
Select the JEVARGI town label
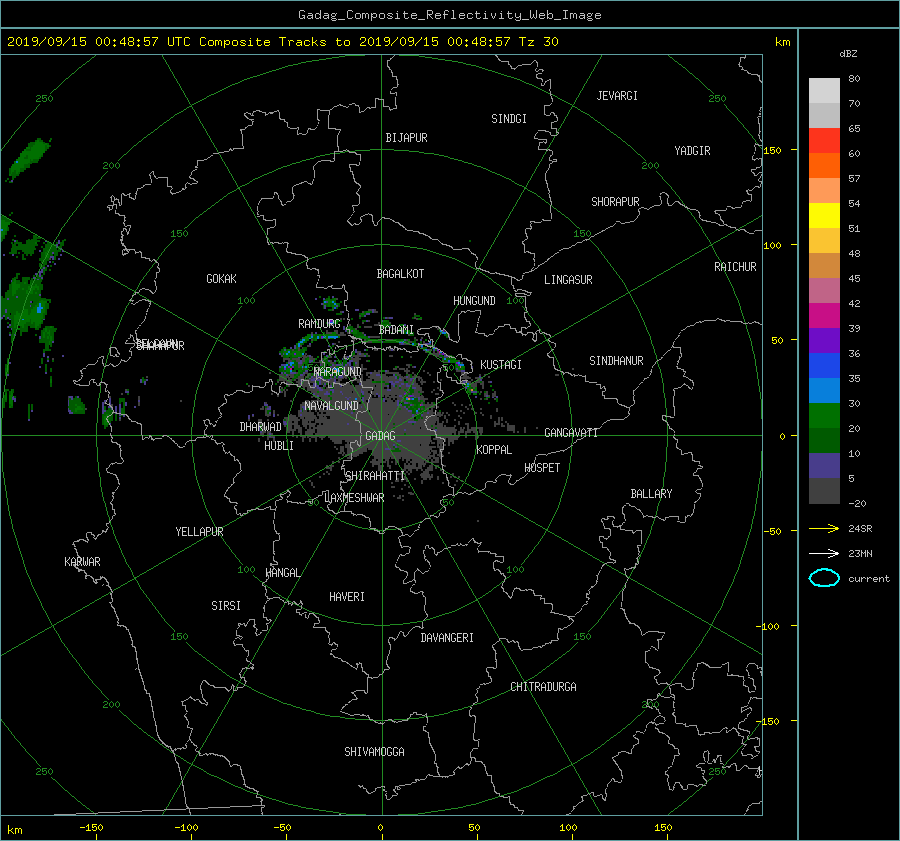(617, 96)
